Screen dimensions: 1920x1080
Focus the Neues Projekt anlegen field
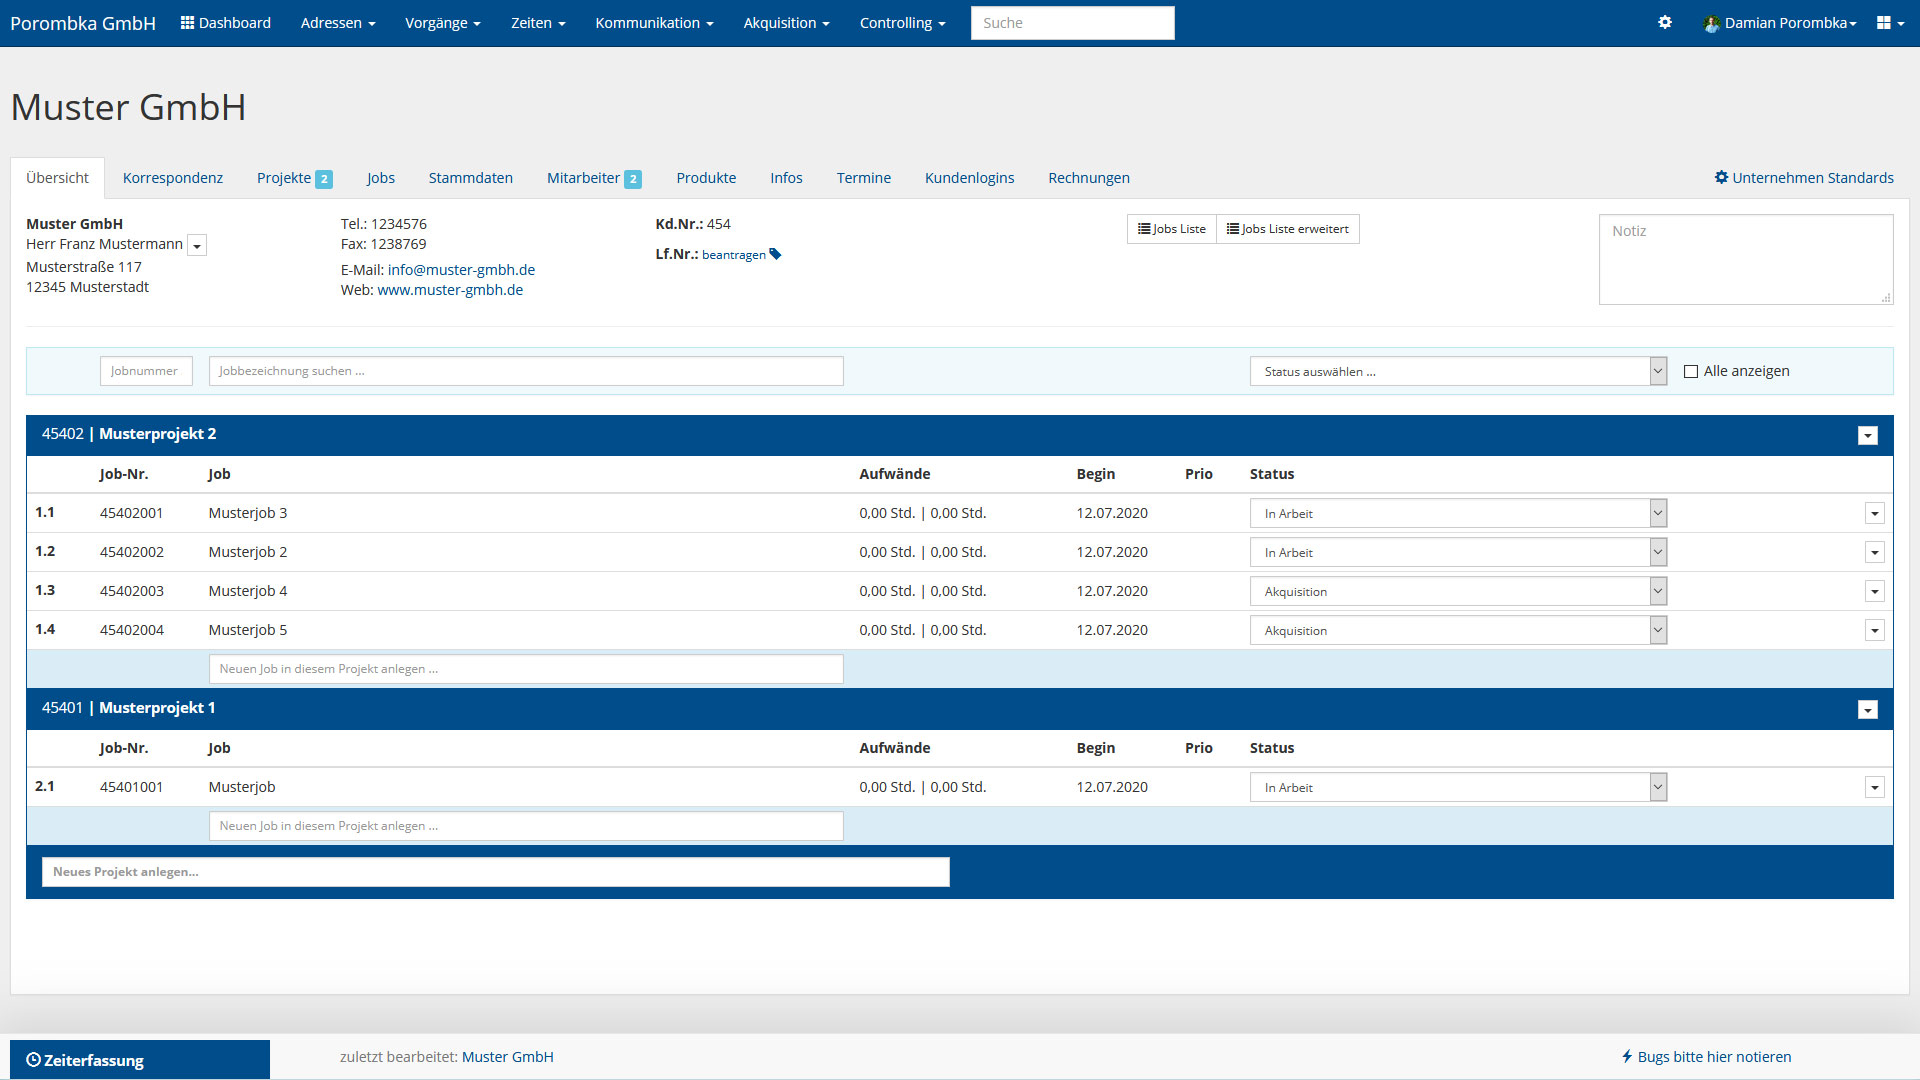click(x=495, y=872)
